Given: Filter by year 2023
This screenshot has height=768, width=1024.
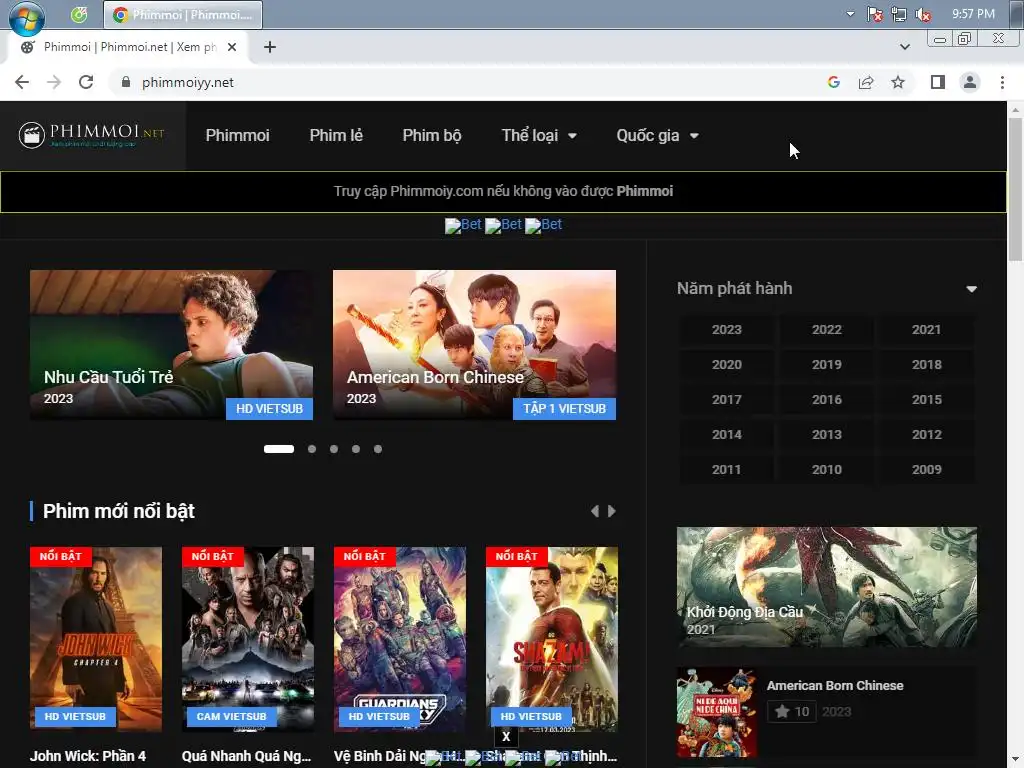Looking at the screenshot, I should point(727,330).
